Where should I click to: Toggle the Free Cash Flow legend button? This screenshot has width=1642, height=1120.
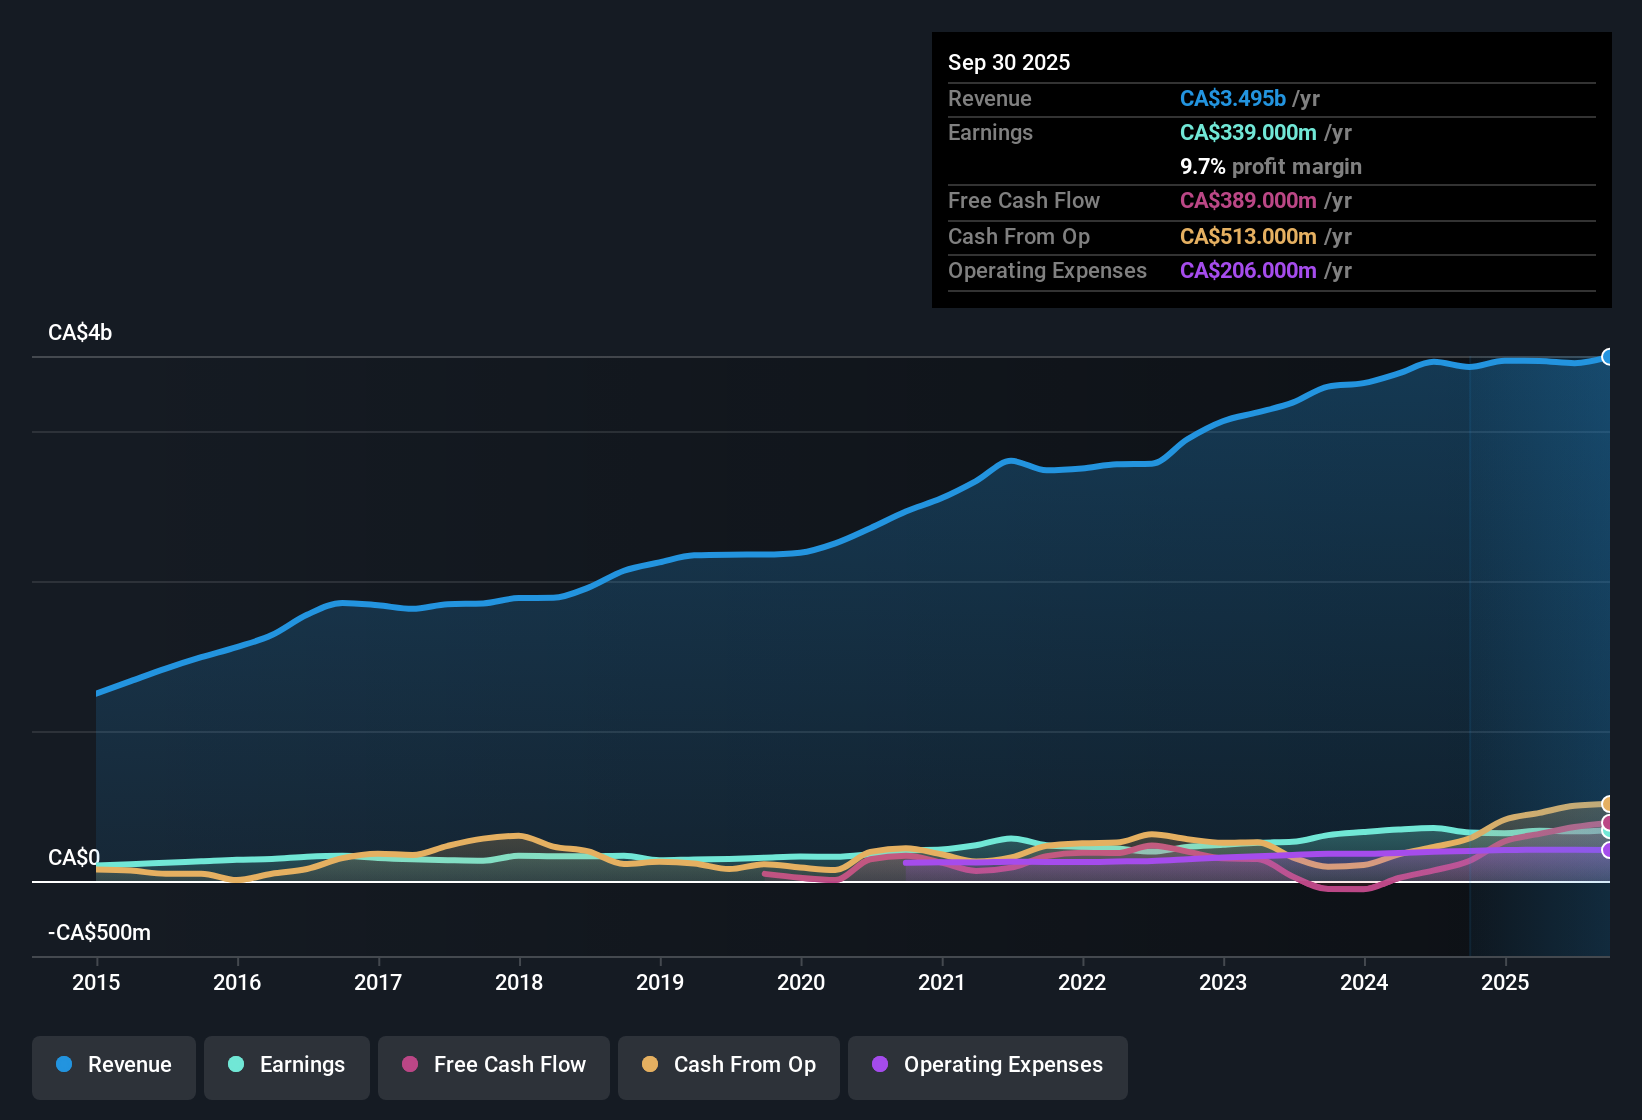494,1065
